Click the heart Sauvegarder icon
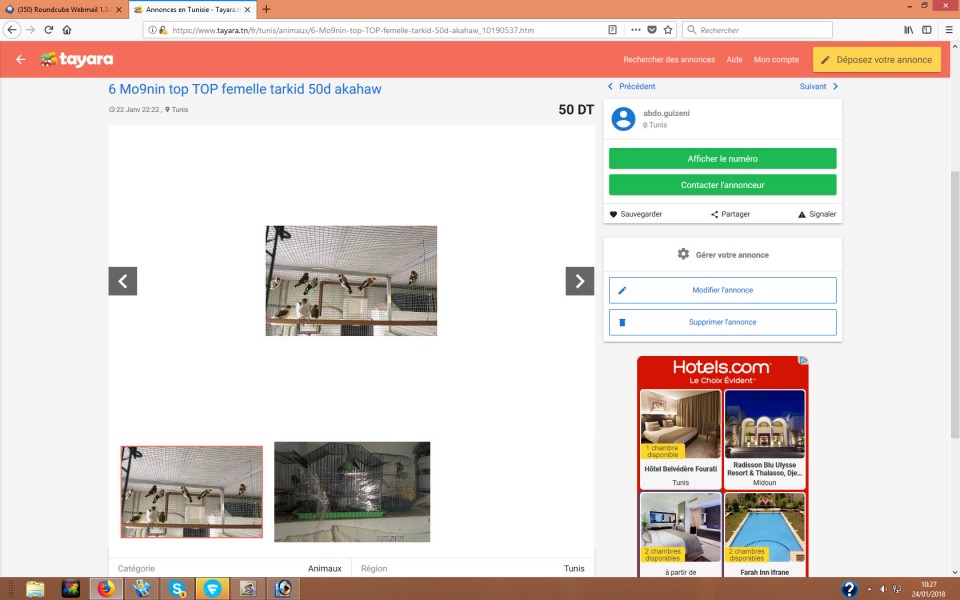Viewport: 960px width, 600px height. click(x=613, y=214)
